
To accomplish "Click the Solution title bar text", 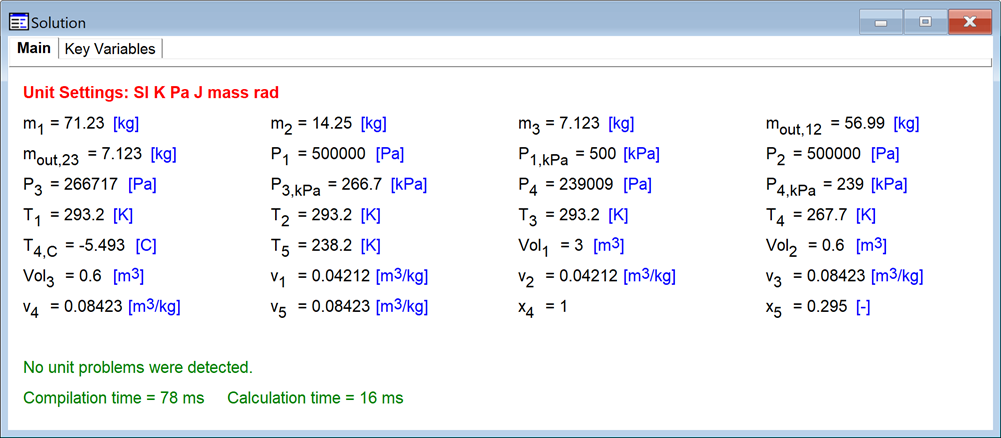I will 58,22.
